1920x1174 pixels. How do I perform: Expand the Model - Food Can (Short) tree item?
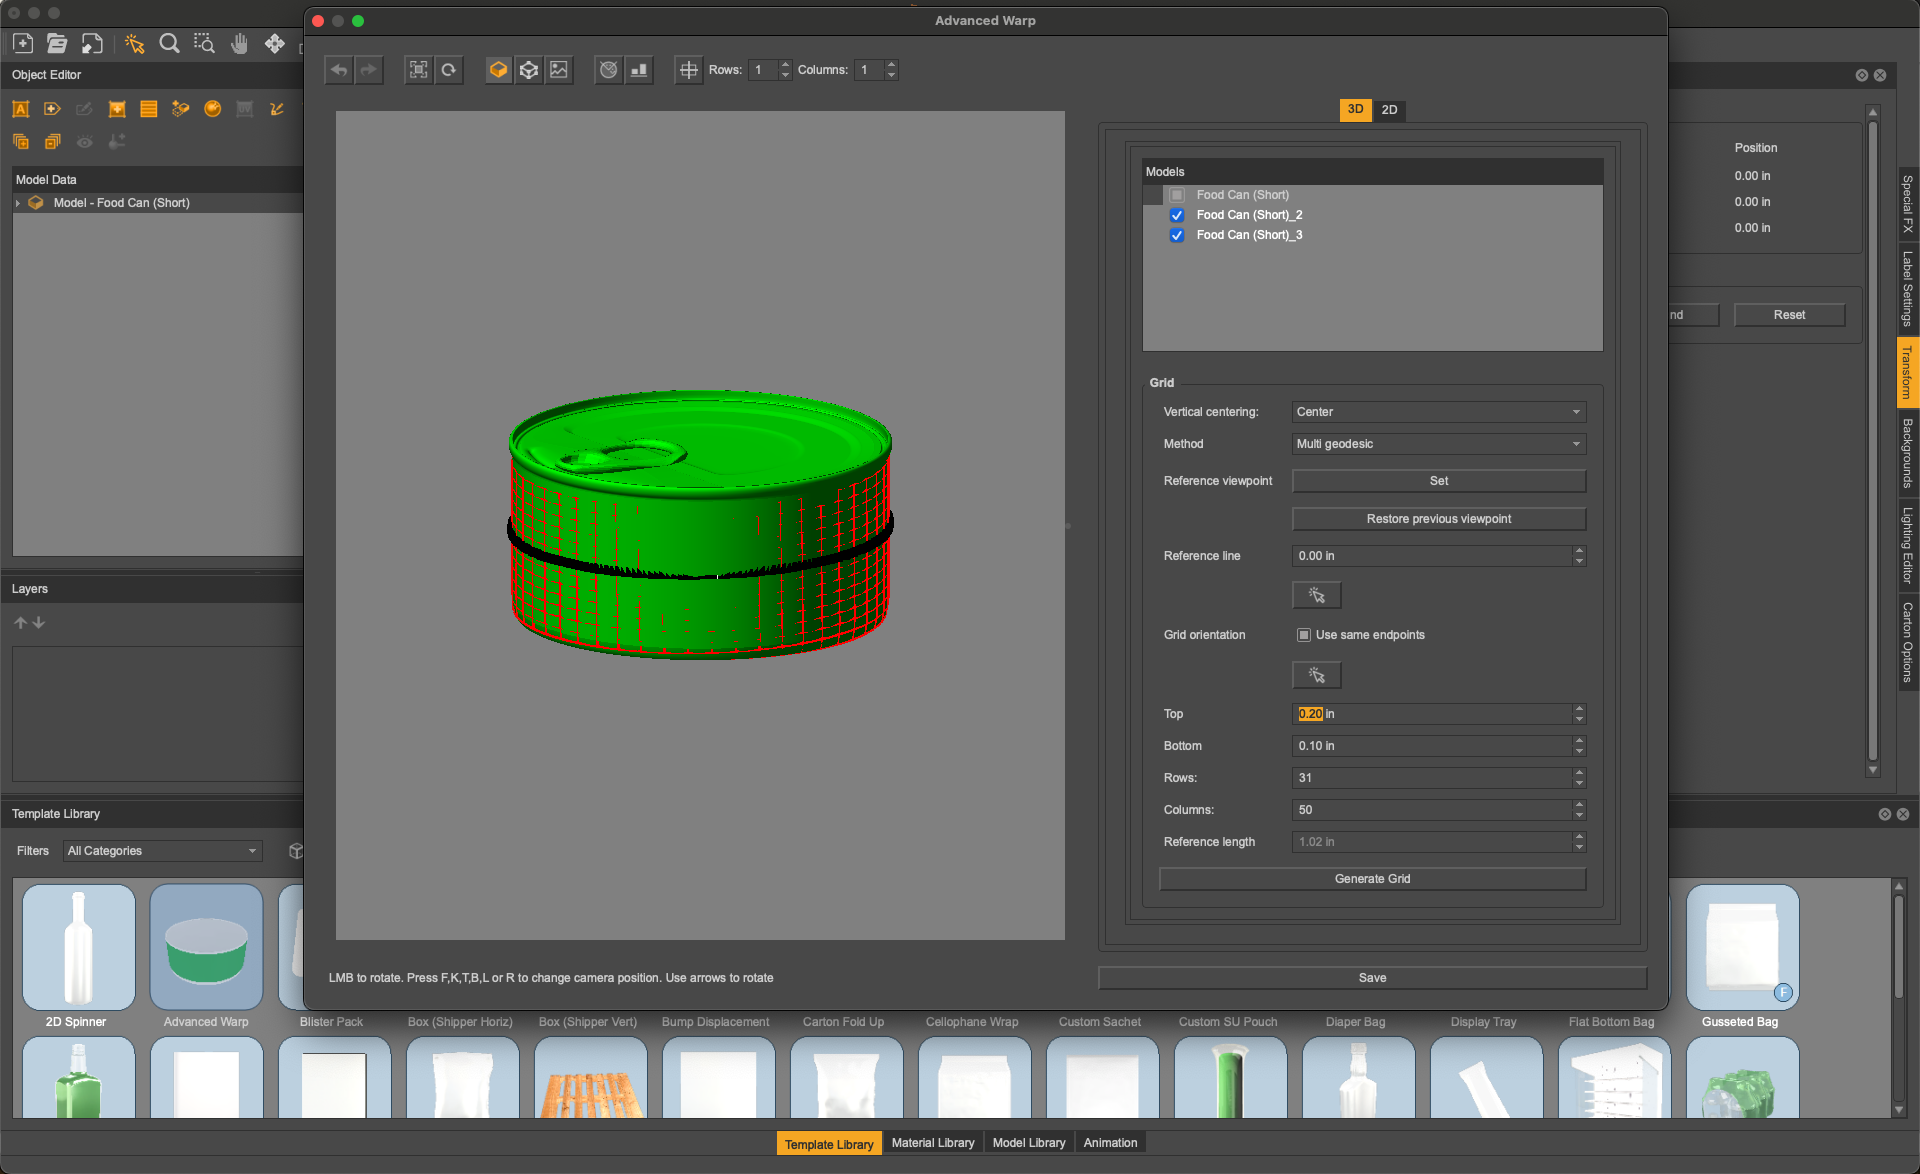[18, 203]
